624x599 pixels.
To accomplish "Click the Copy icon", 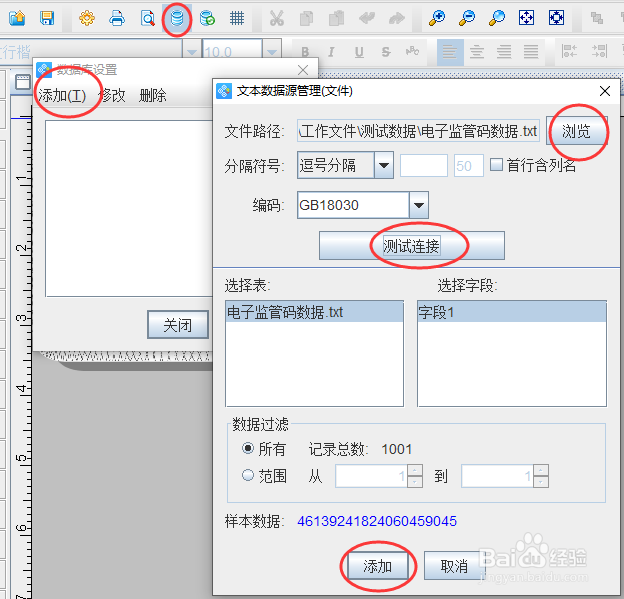I will [306, 18].
